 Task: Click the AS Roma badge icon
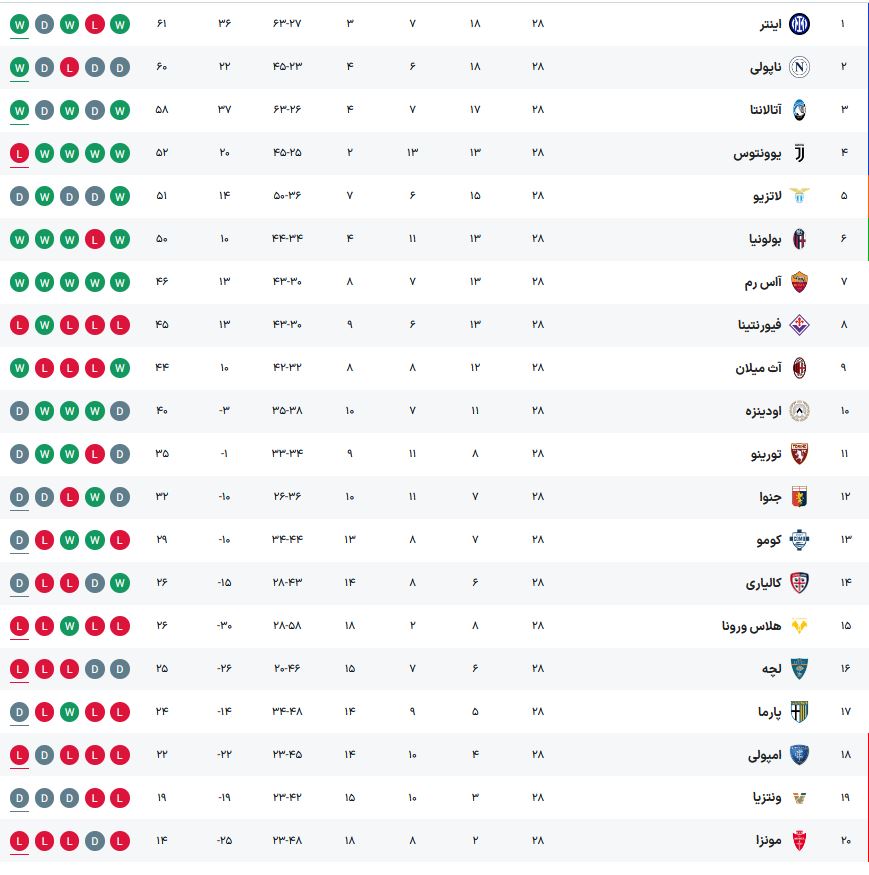click(x=799, y=282)
